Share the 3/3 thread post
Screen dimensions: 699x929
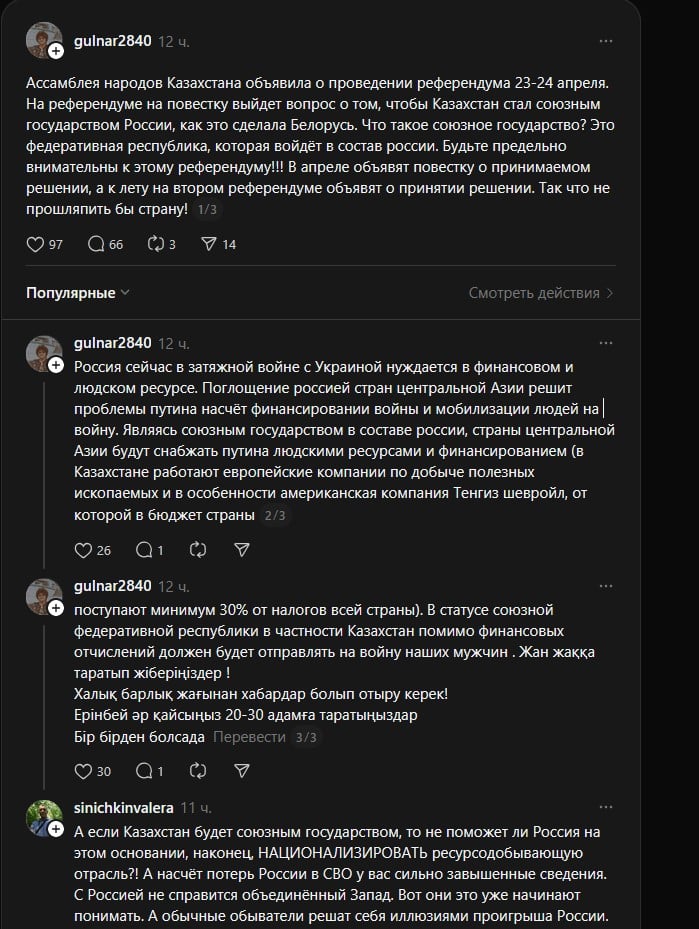(x=241, y=771)
